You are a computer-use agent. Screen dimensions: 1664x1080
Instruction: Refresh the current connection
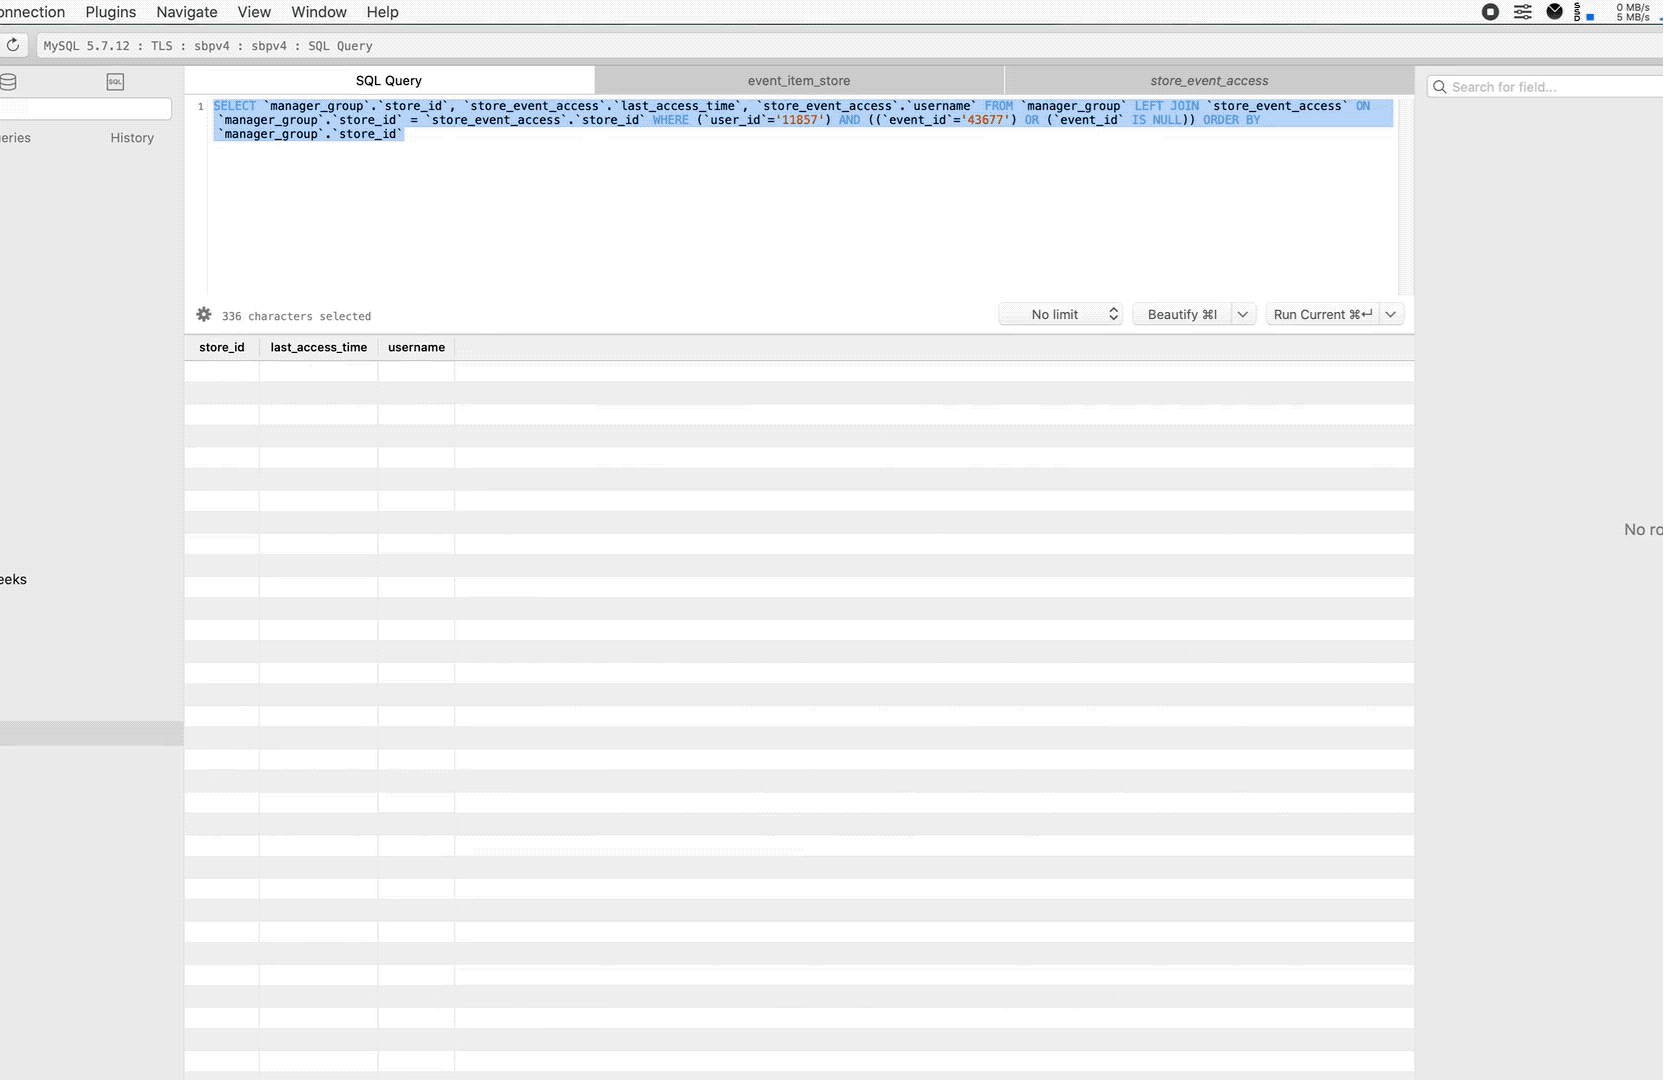point(13,44)
